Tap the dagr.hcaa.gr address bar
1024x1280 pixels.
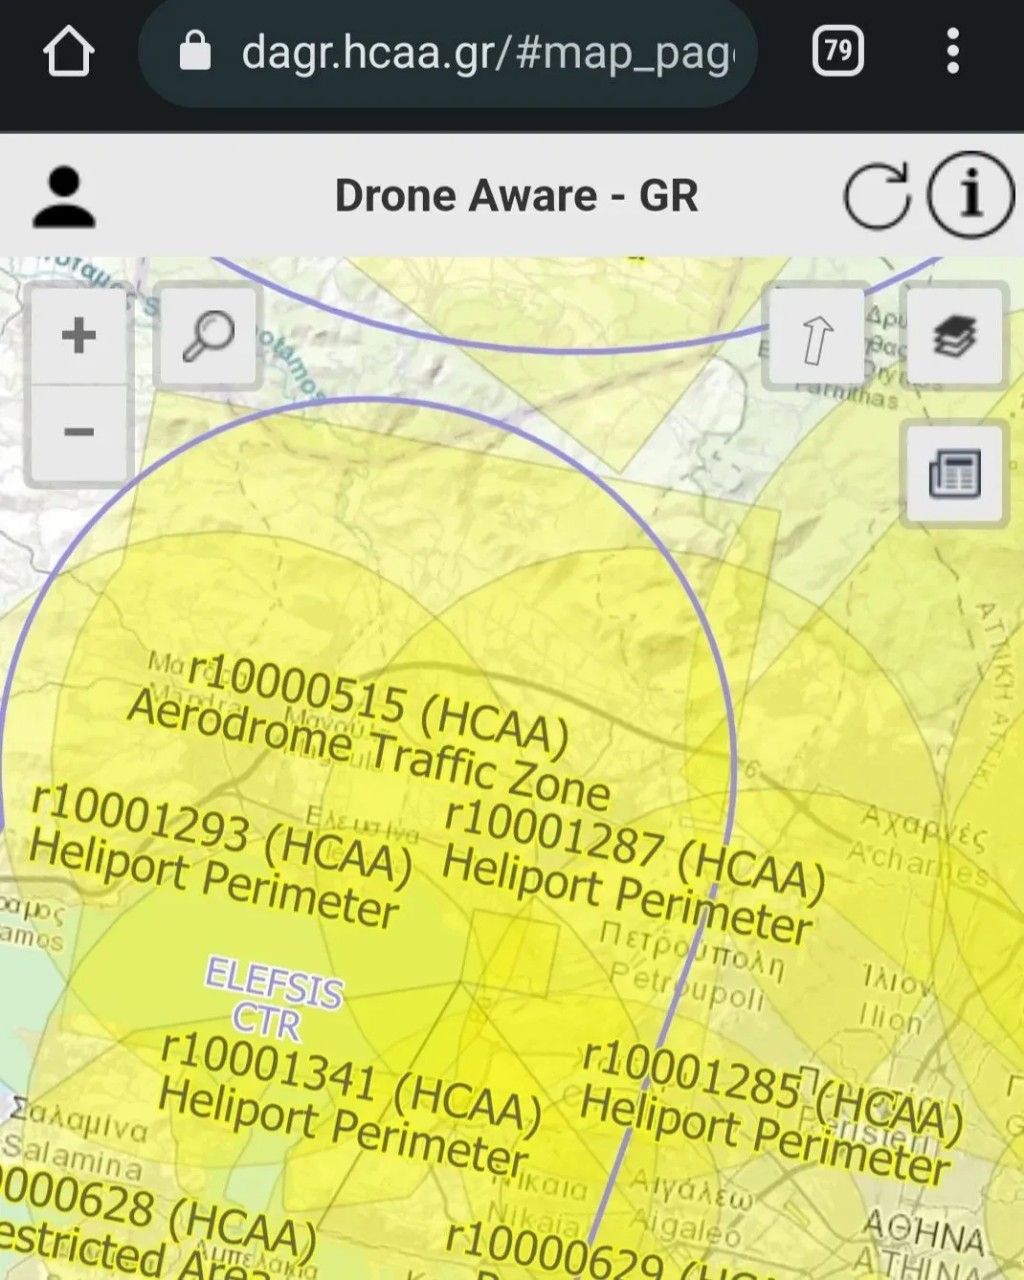pyautogui.click(x=447, y=52)
